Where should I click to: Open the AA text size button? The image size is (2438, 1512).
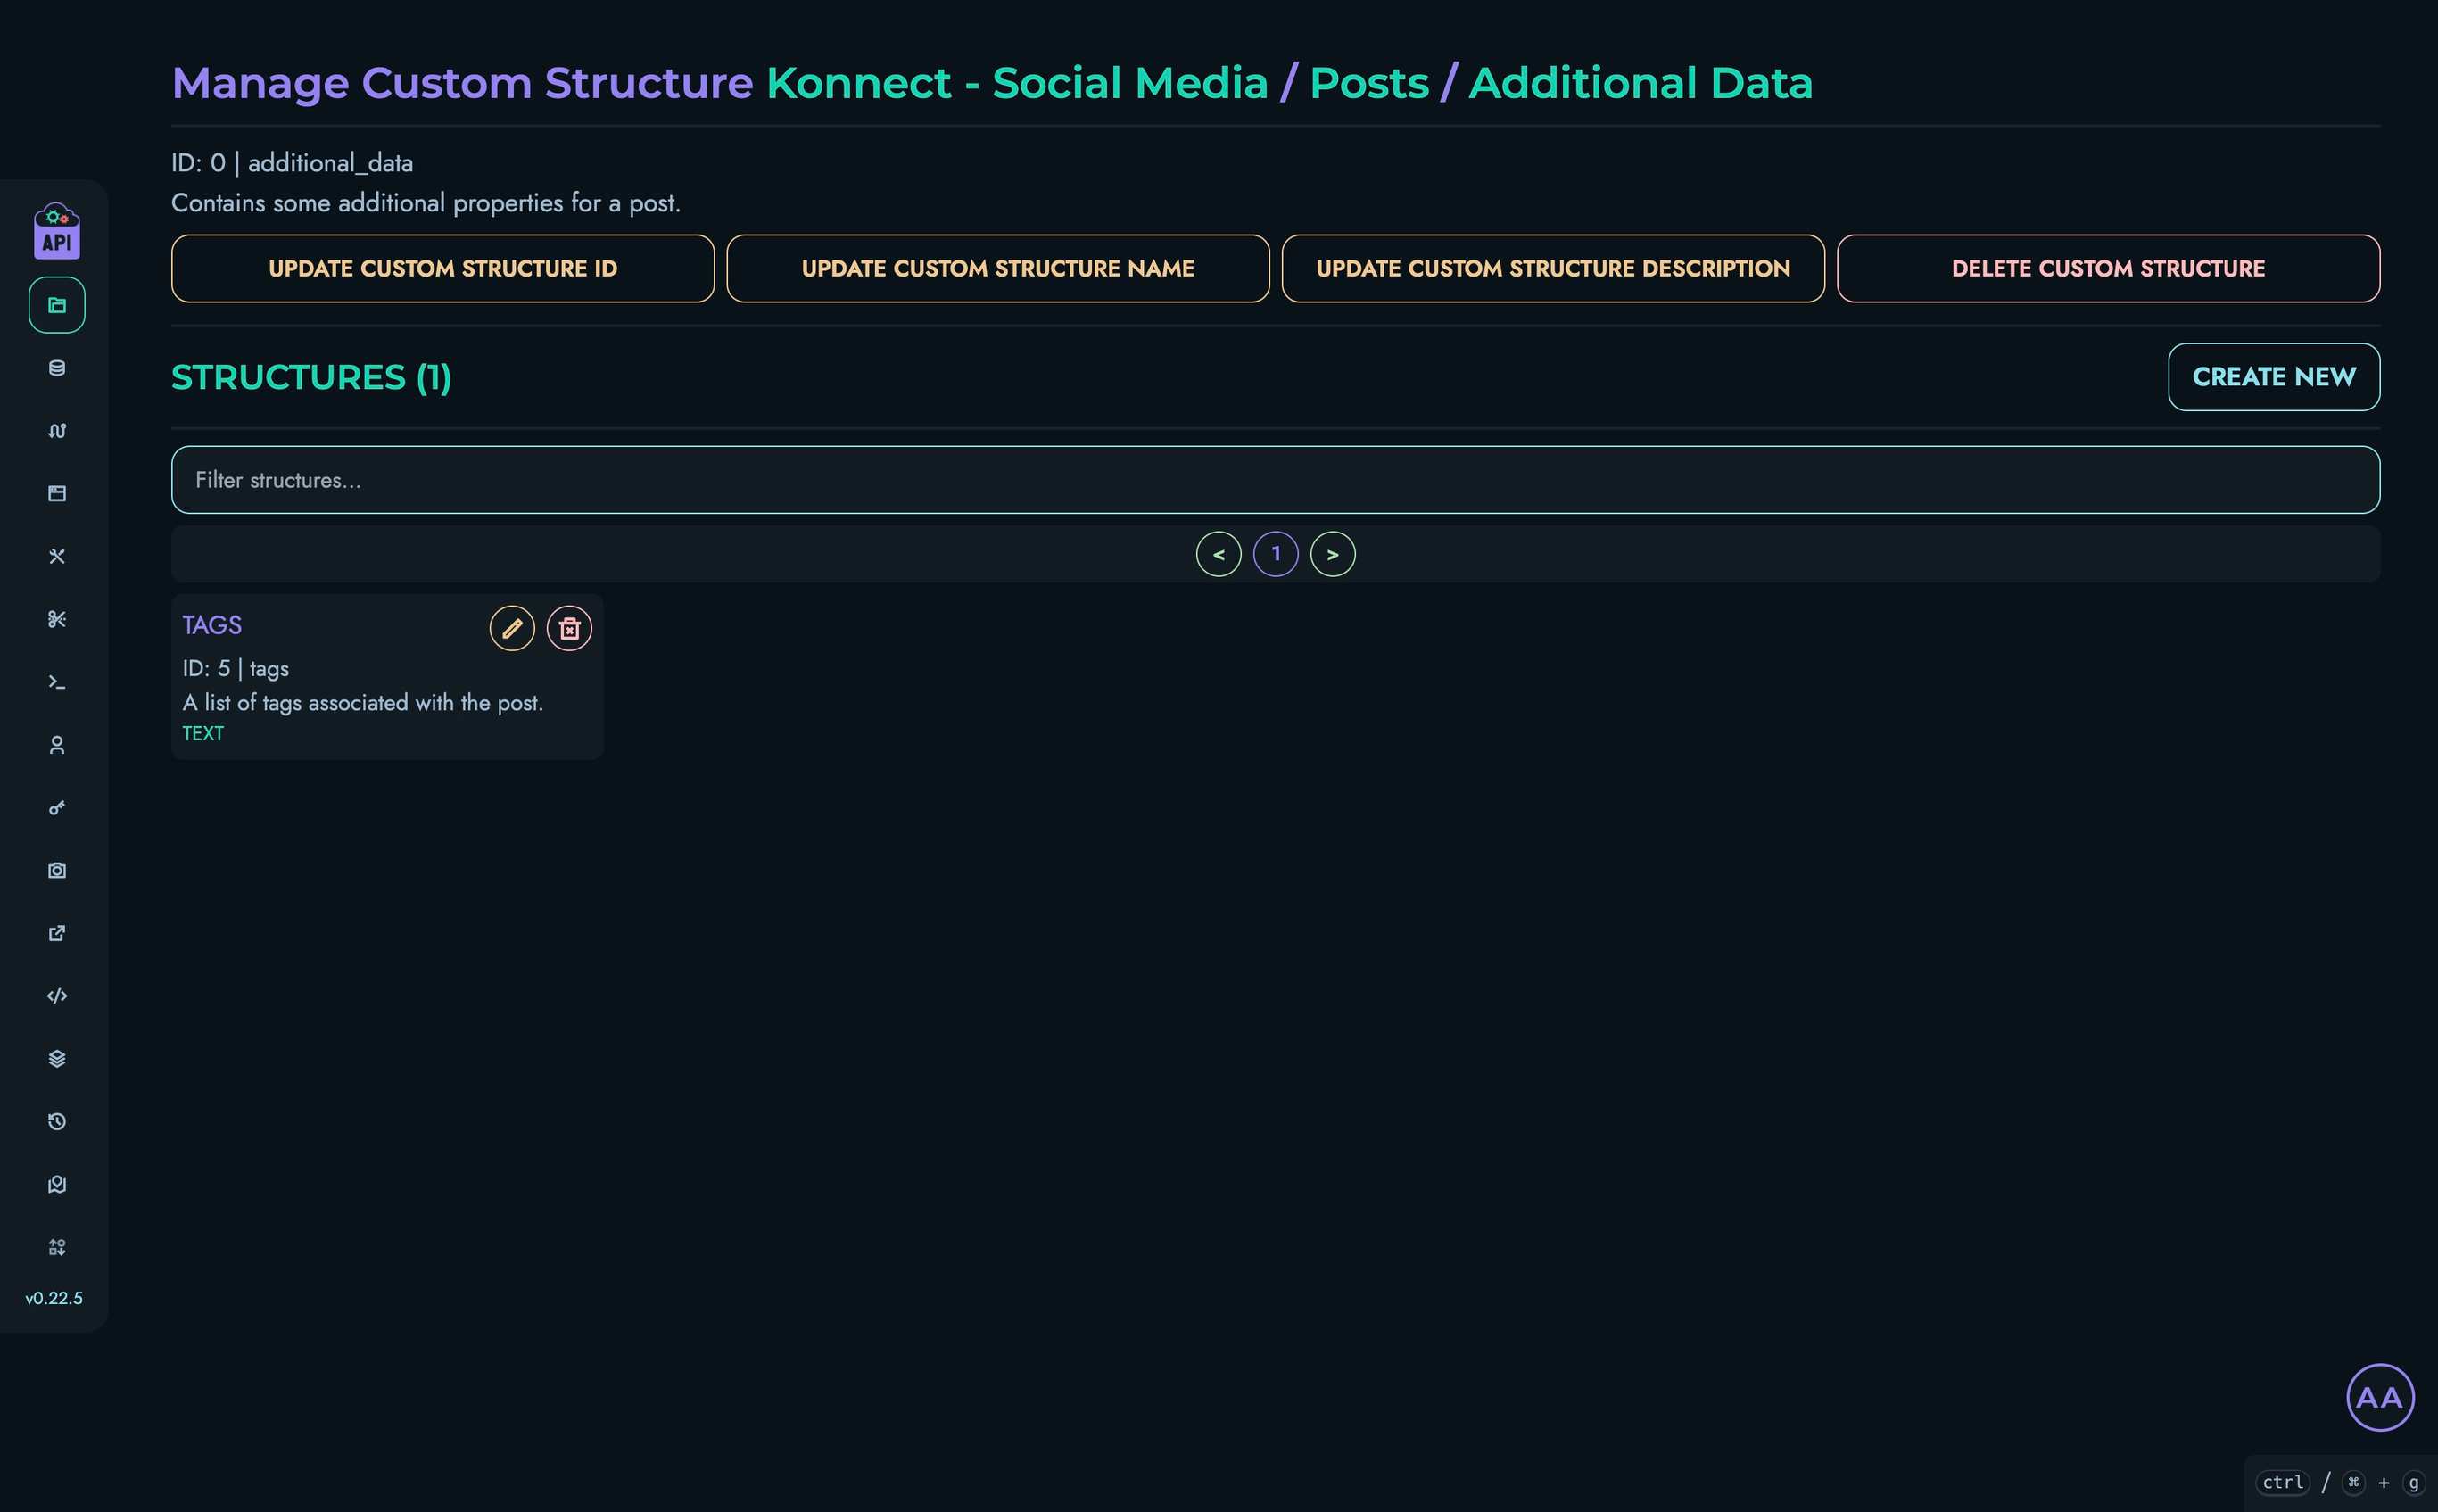point(2380,1397)
